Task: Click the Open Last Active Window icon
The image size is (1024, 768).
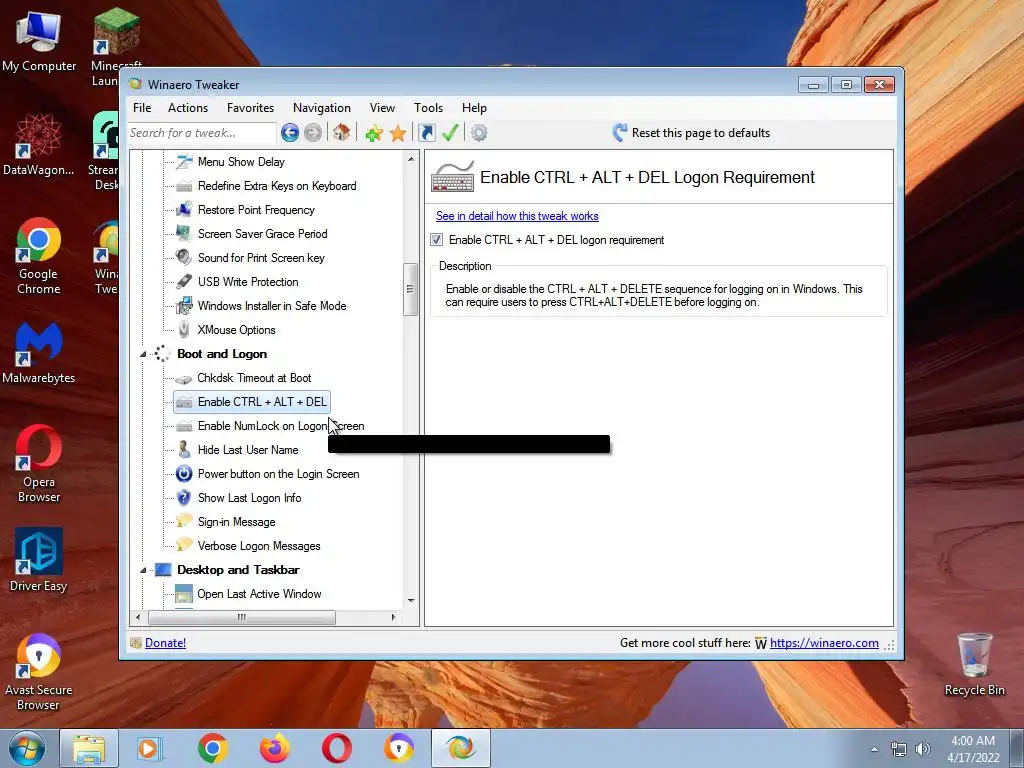Action: (184, 594)
